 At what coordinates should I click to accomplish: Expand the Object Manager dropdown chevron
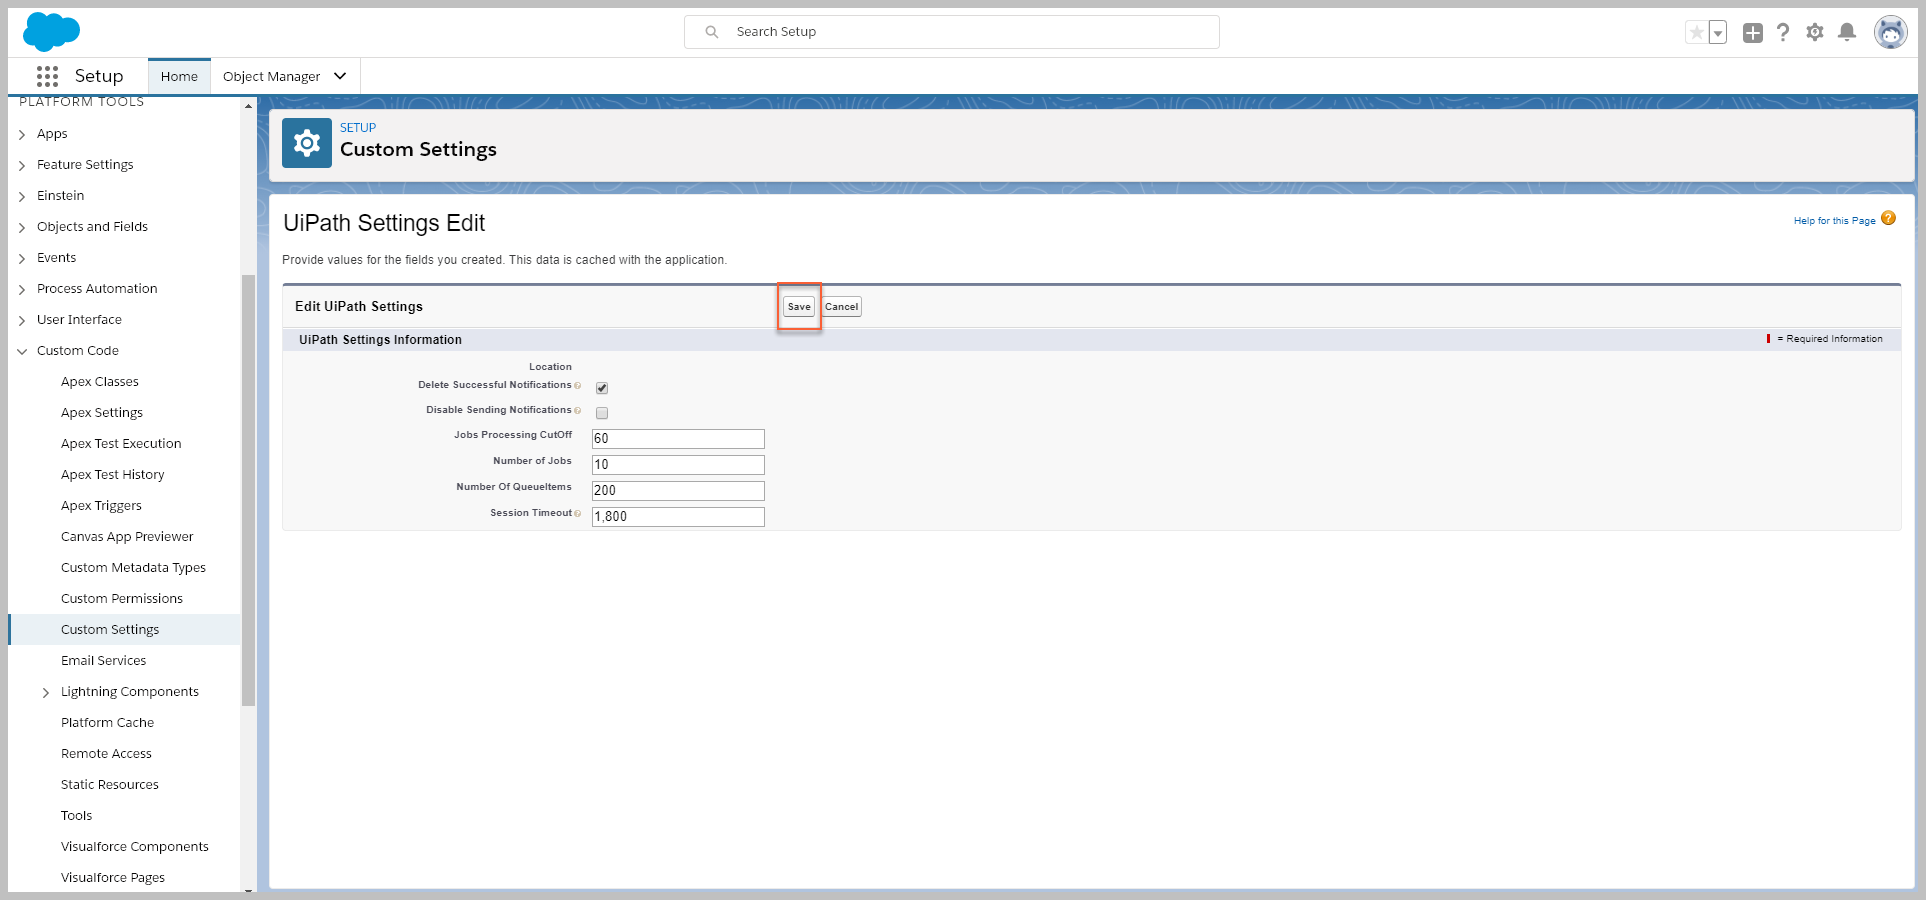[x=340, y=76]
